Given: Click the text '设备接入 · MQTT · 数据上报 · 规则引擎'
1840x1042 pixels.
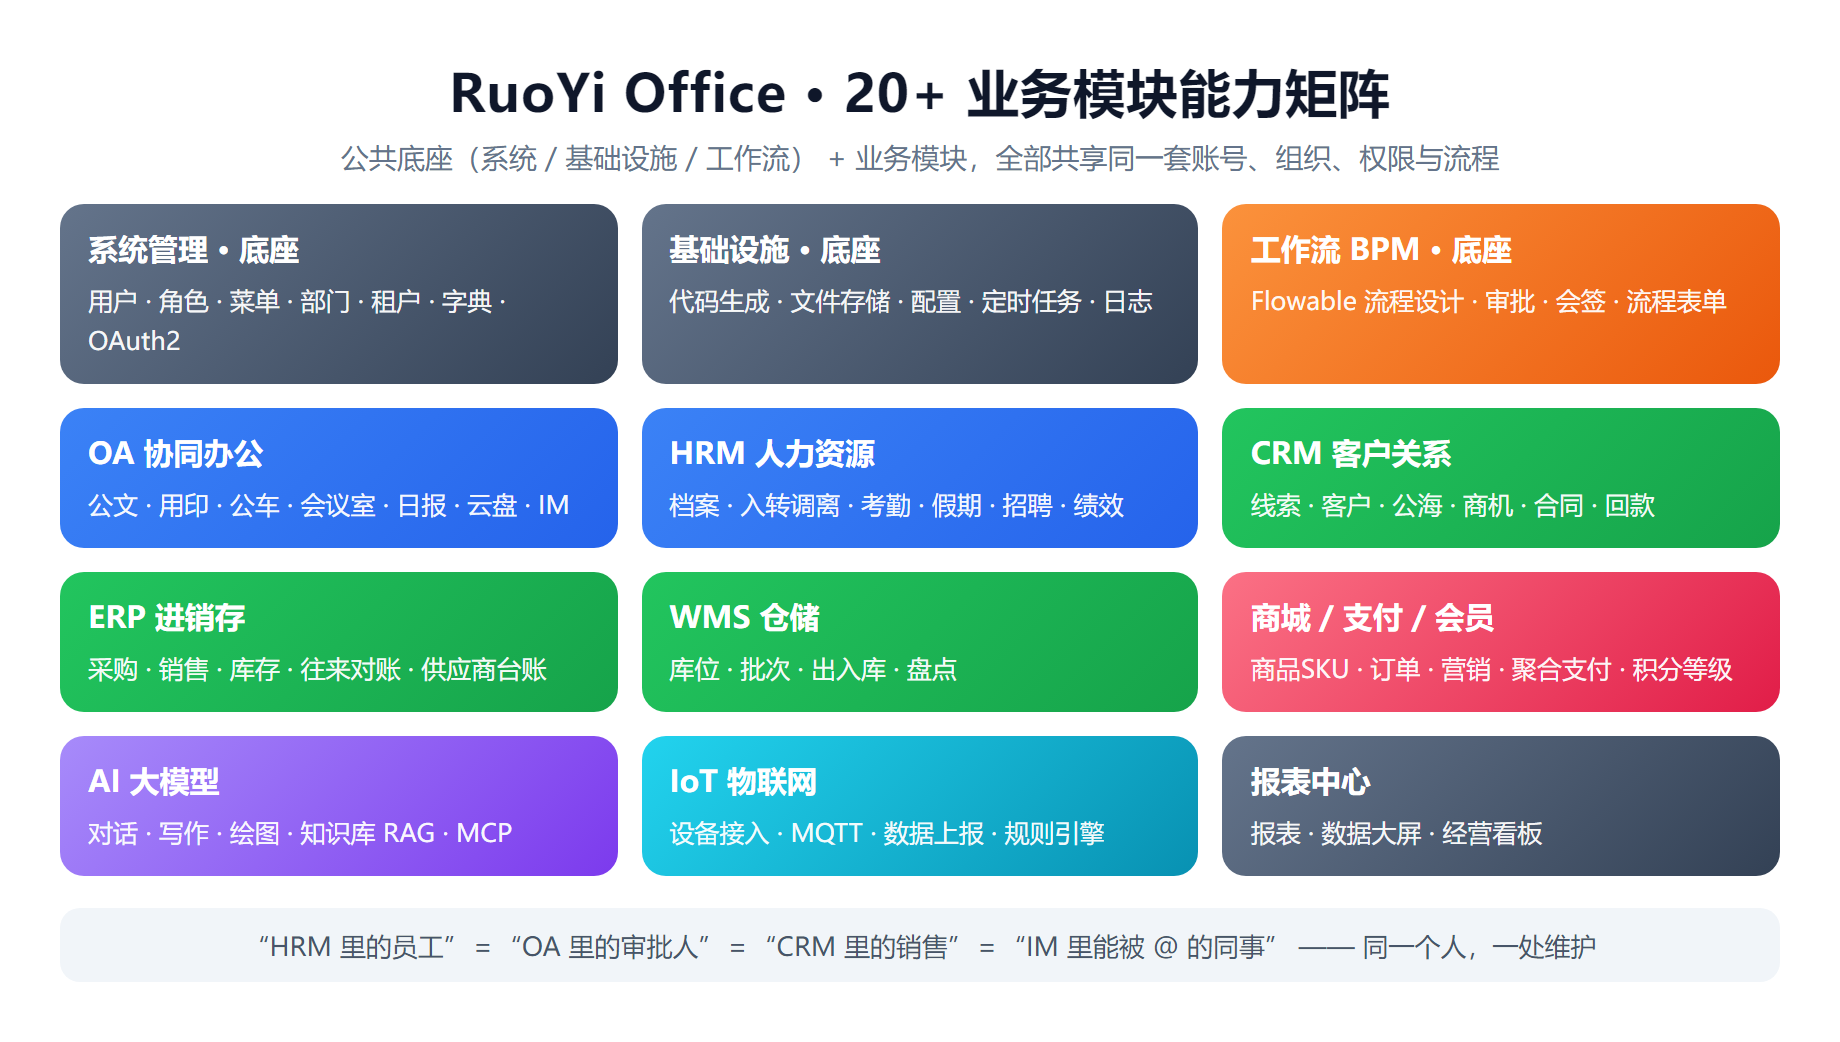Looking at the screenshot, I should (887, 834).
